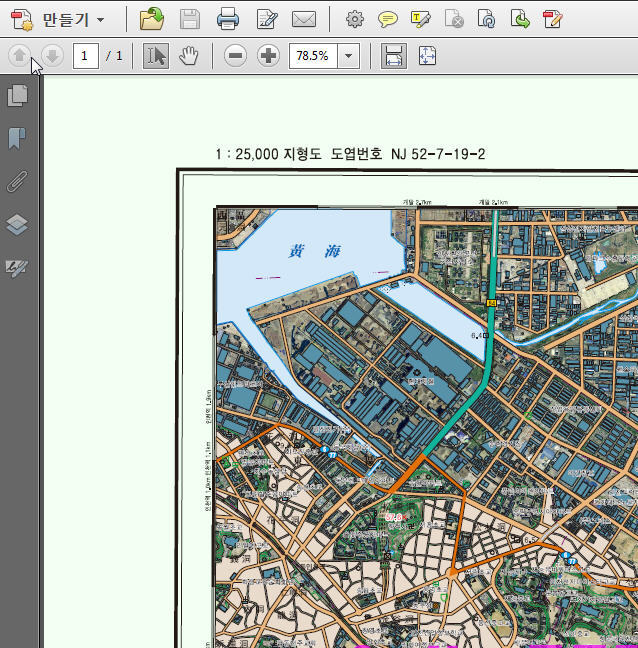638x648 pixels.
Task: Go to next page arrow
Action: pos(52,55)
